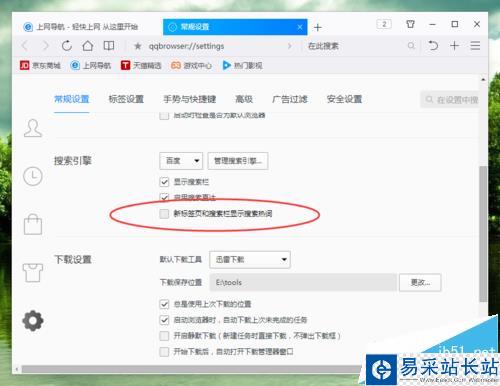Click the scroll-up arrow of the vertical scrollbar

[483, 80]
